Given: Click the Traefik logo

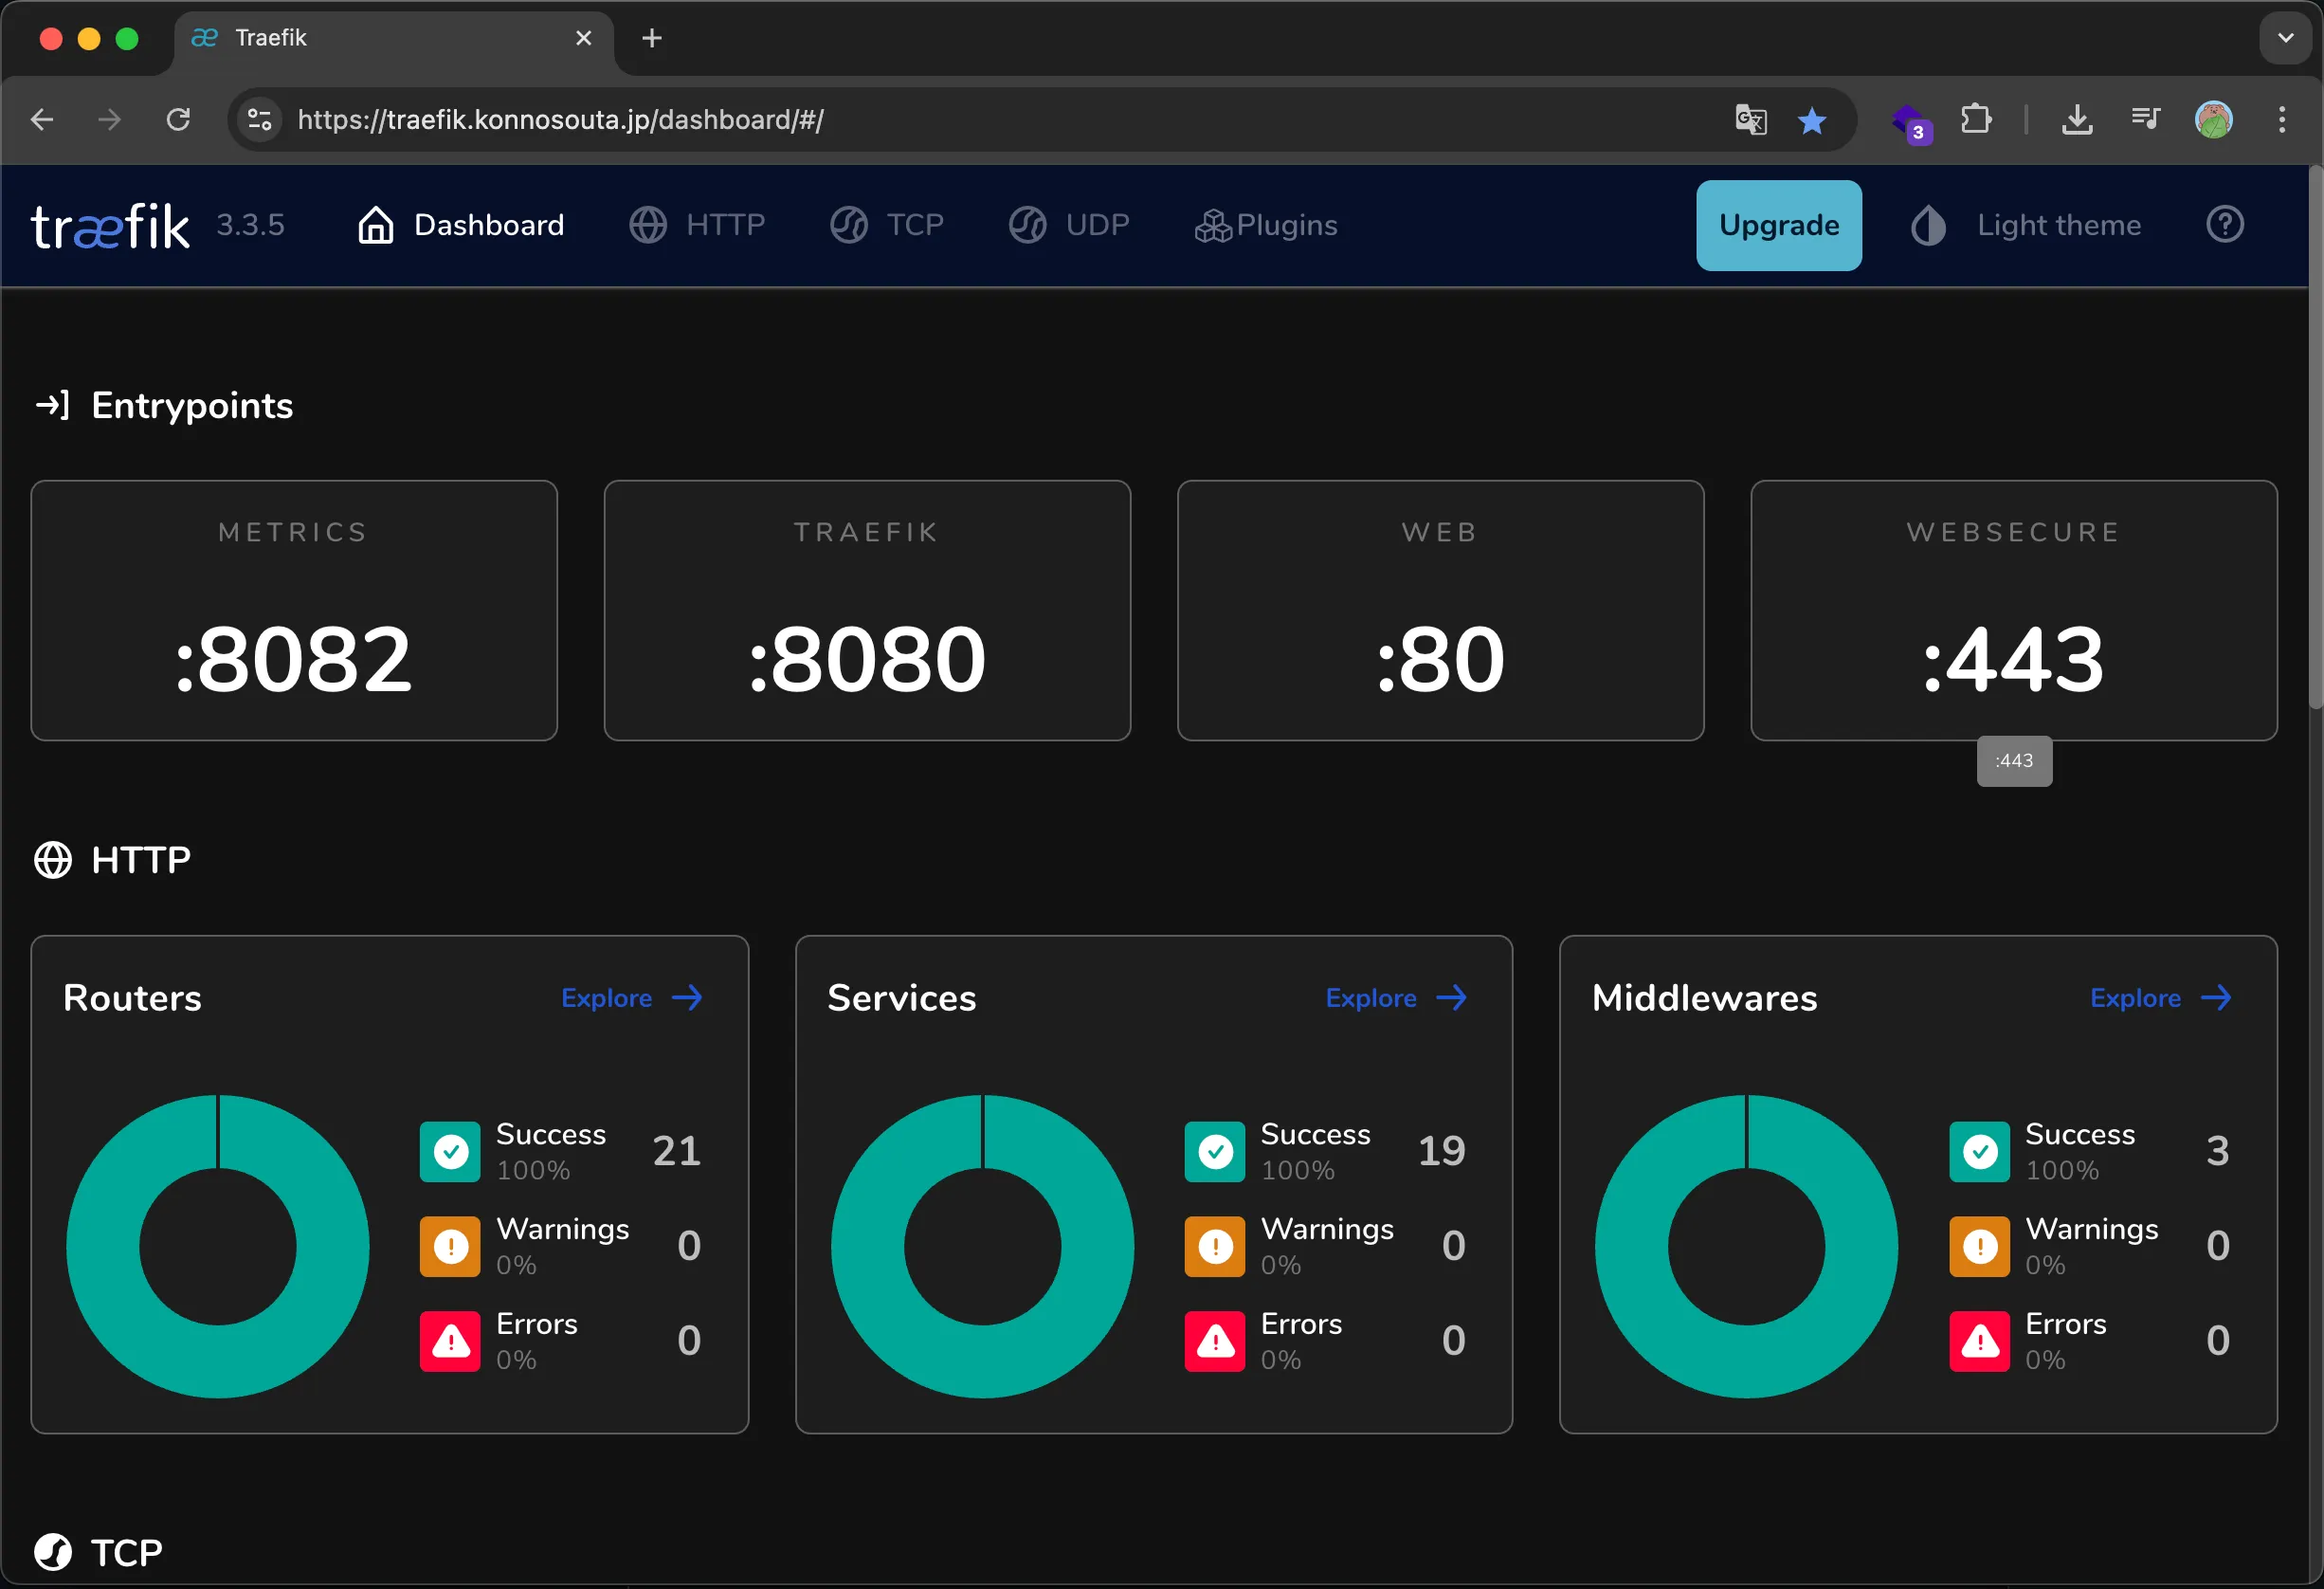Looking at the screenshot, I should [x=110, y=226].
